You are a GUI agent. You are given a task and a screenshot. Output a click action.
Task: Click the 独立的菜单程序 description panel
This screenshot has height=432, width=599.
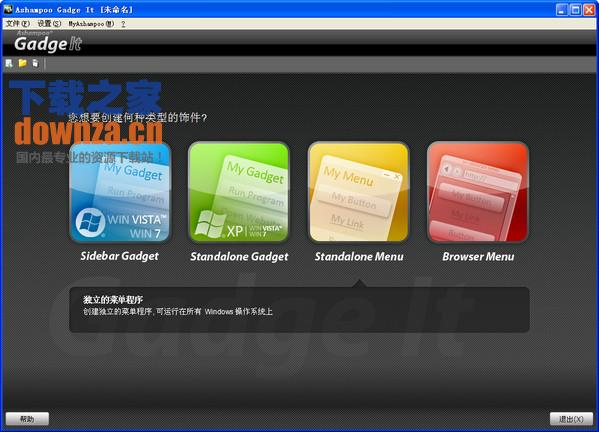[x=299, y=309]
